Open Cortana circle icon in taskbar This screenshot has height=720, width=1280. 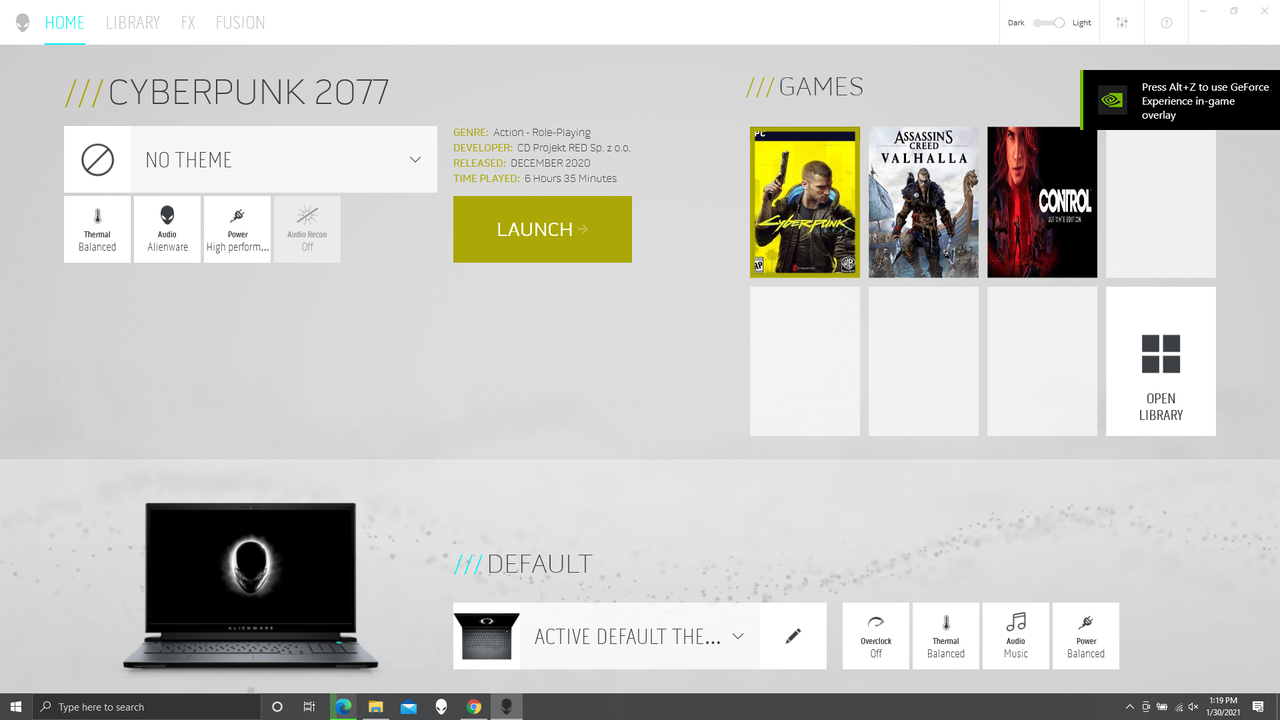point(277,707)
